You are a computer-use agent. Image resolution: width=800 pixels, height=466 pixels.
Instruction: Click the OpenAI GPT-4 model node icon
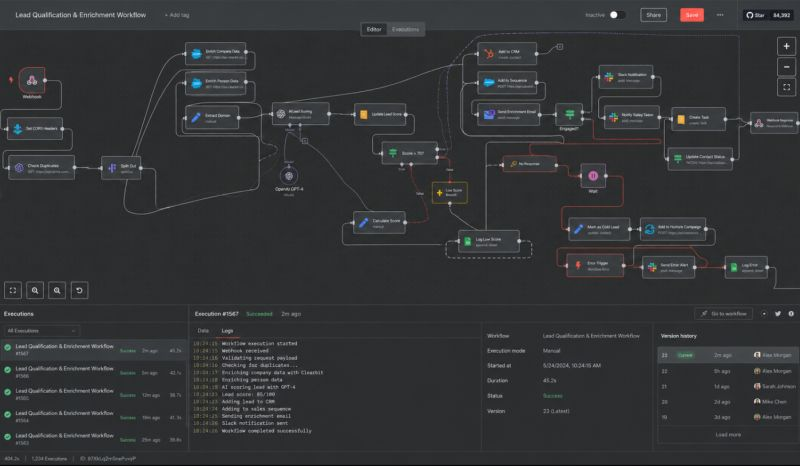[289, 176]
